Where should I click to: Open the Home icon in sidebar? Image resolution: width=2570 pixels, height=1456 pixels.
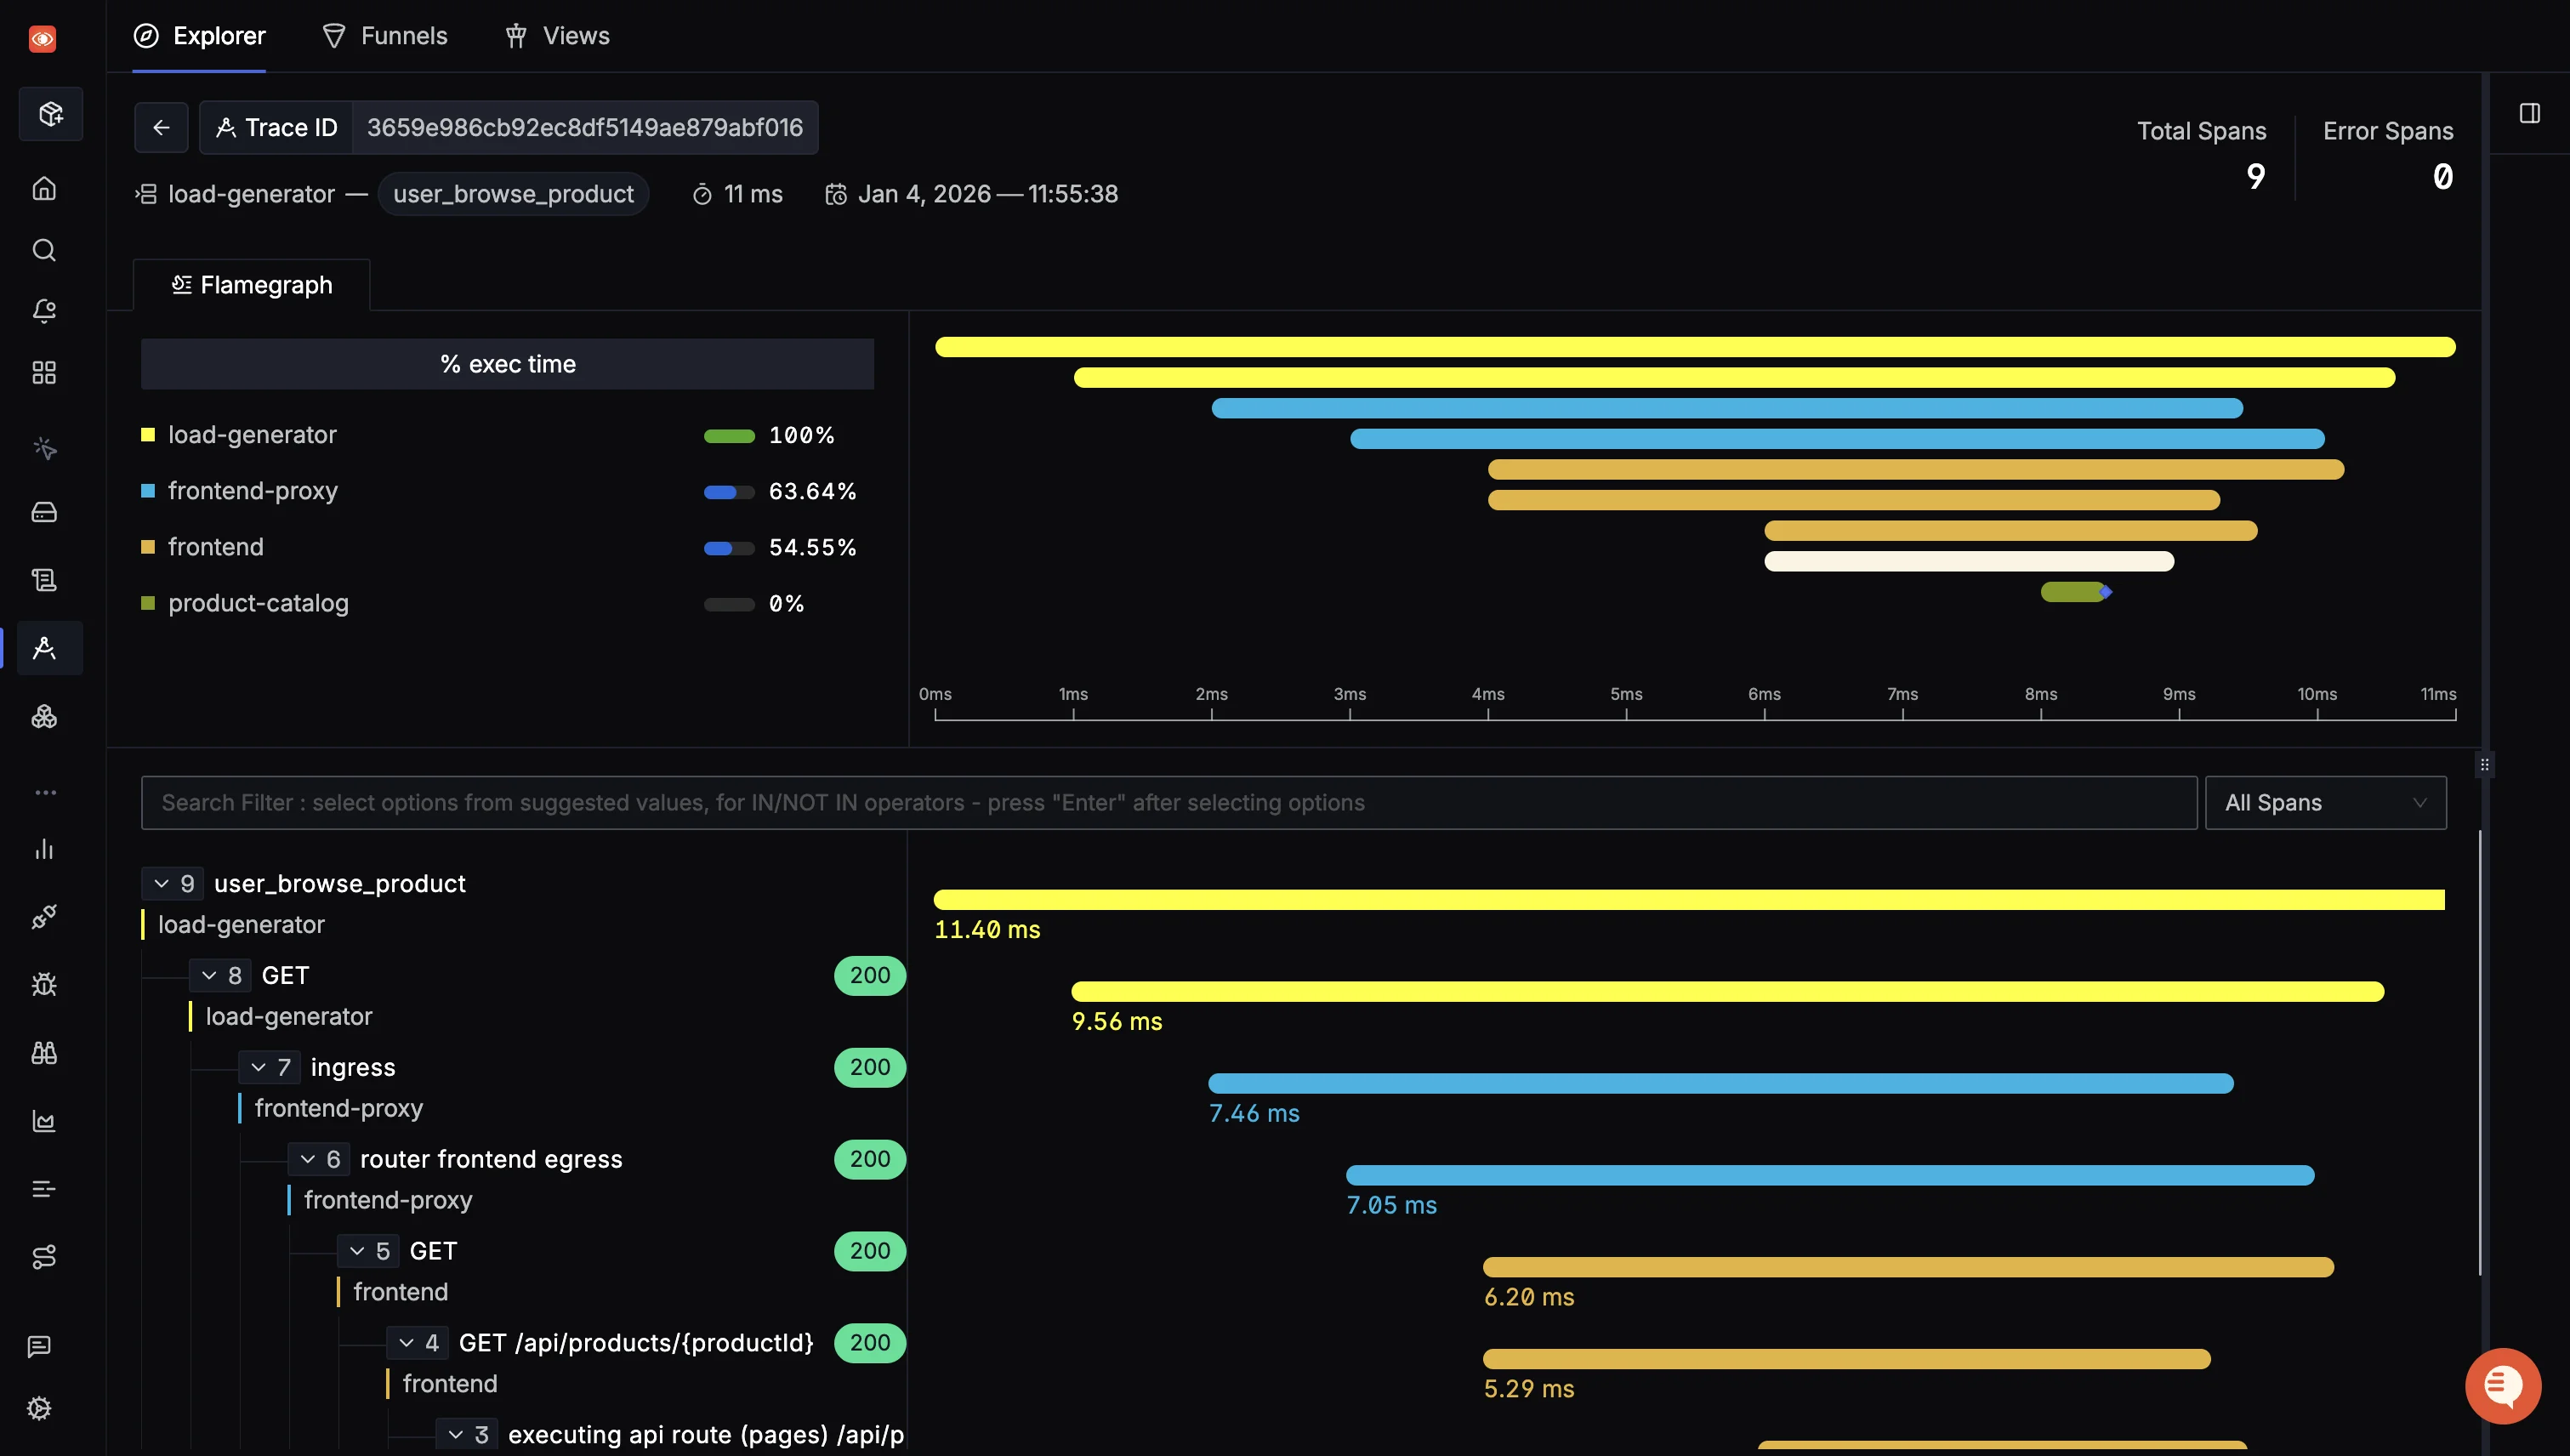[x=44, y=188]
